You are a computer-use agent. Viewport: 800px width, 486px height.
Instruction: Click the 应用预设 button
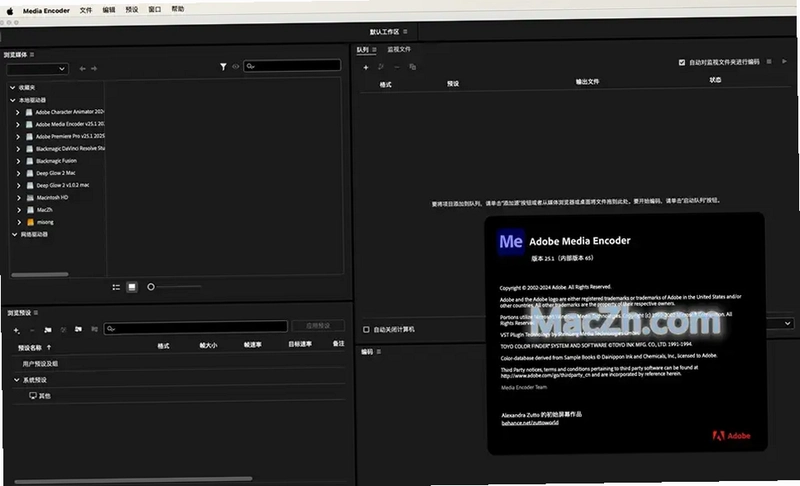coord(318,325)
